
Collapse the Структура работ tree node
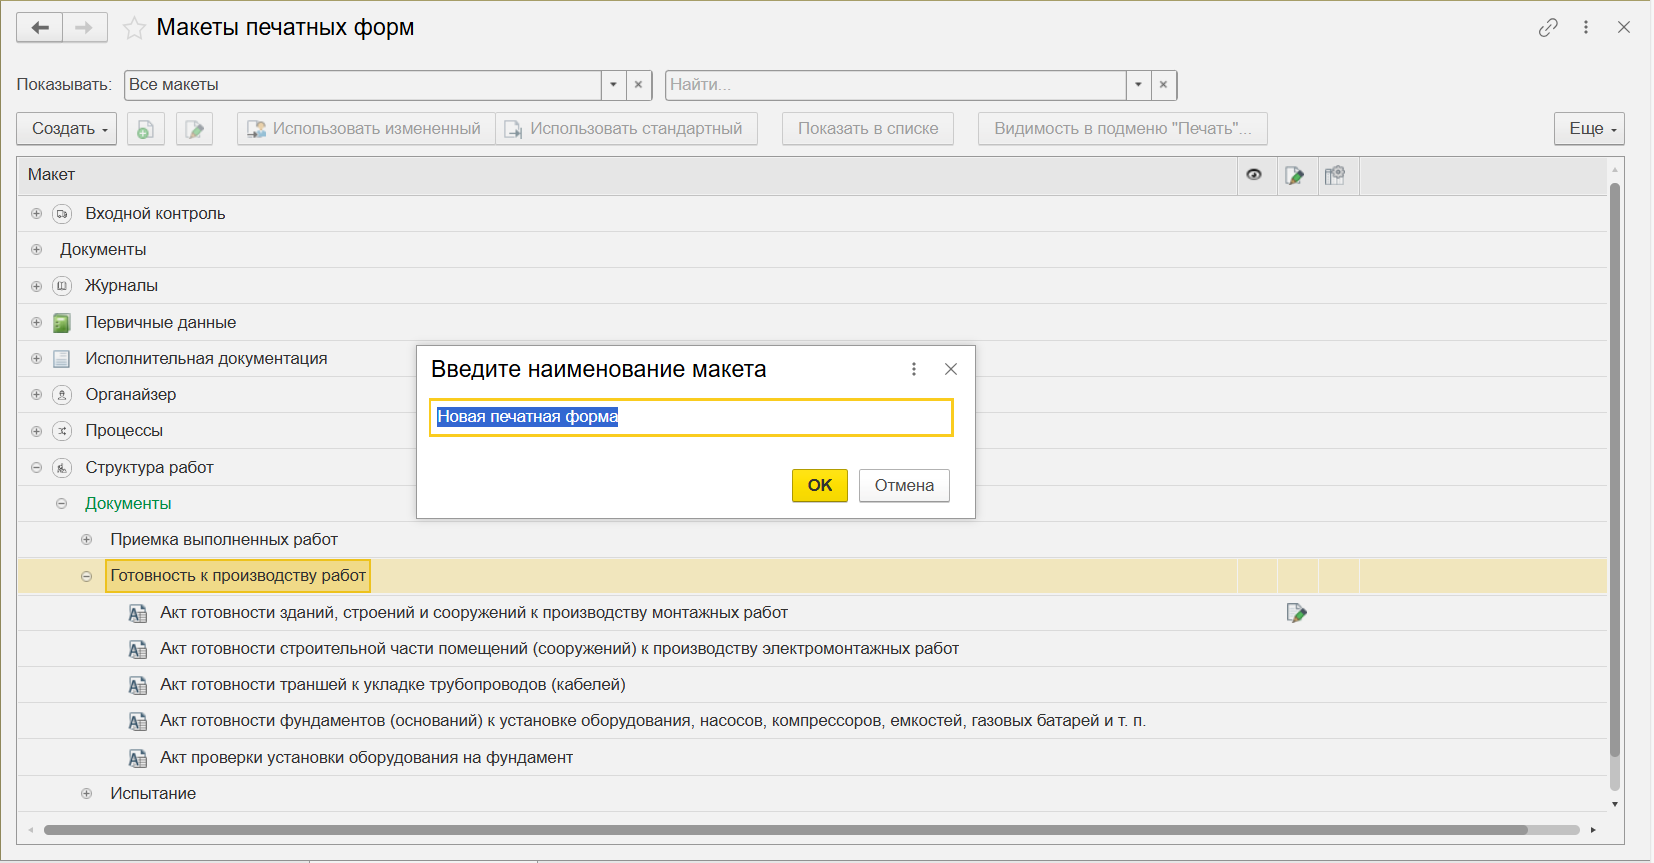pyautogui.click(x=36, y=467)
